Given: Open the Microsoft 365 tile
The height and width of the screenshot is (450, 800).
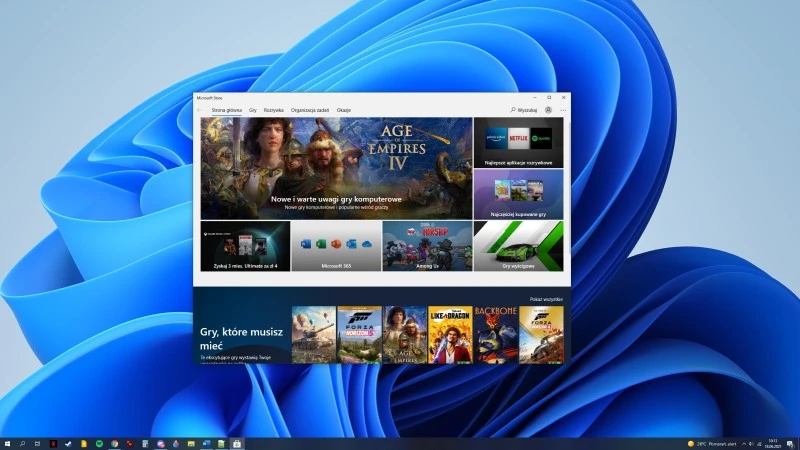Looking at the screenshot, I should [x=336, y=246].
